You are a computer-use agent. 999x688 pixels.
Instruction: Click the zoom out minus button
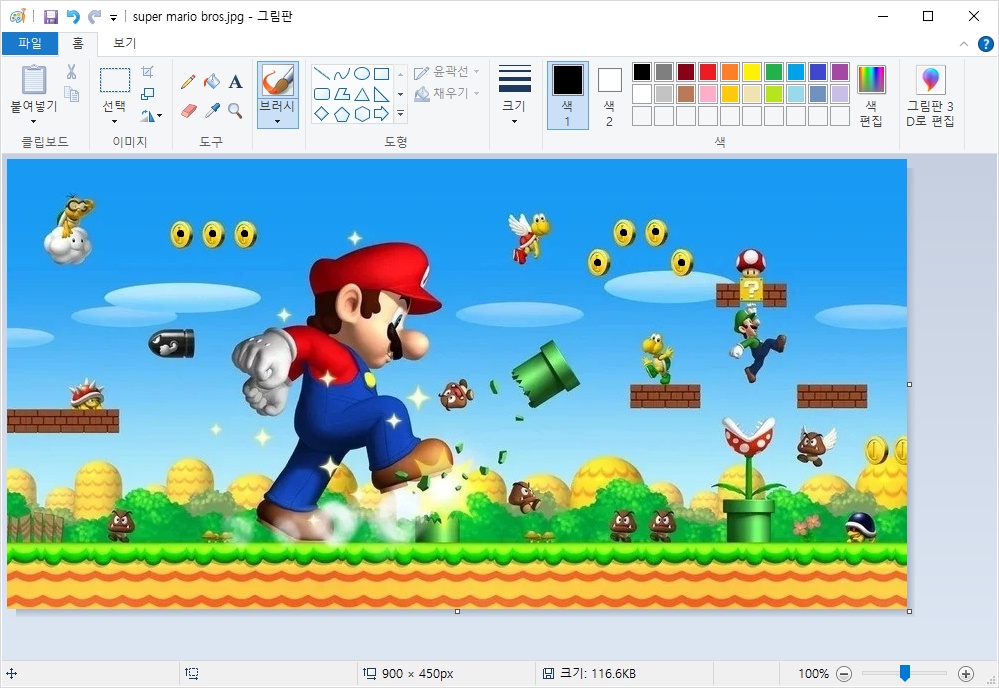[x=844, y=673]
